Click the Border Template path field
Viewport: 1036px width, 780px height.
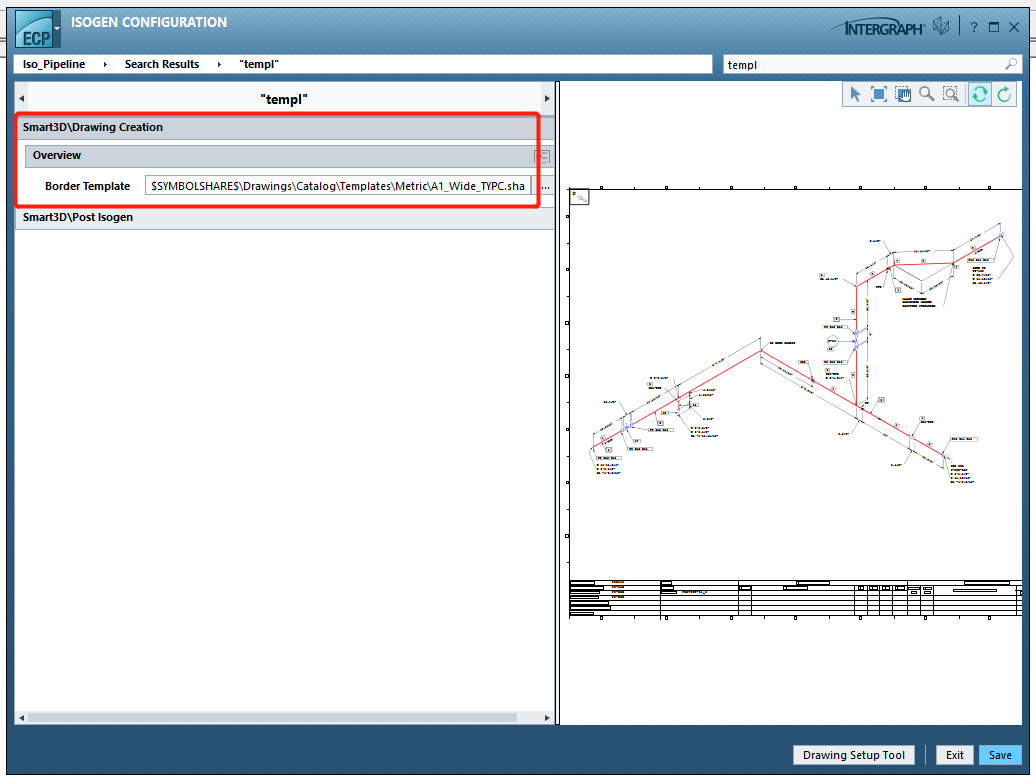(x=338, y=186)
